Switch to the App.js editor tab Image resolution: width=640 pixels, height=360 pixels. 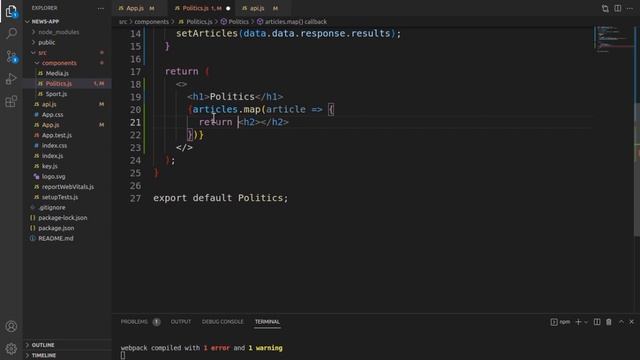[136, 8]
